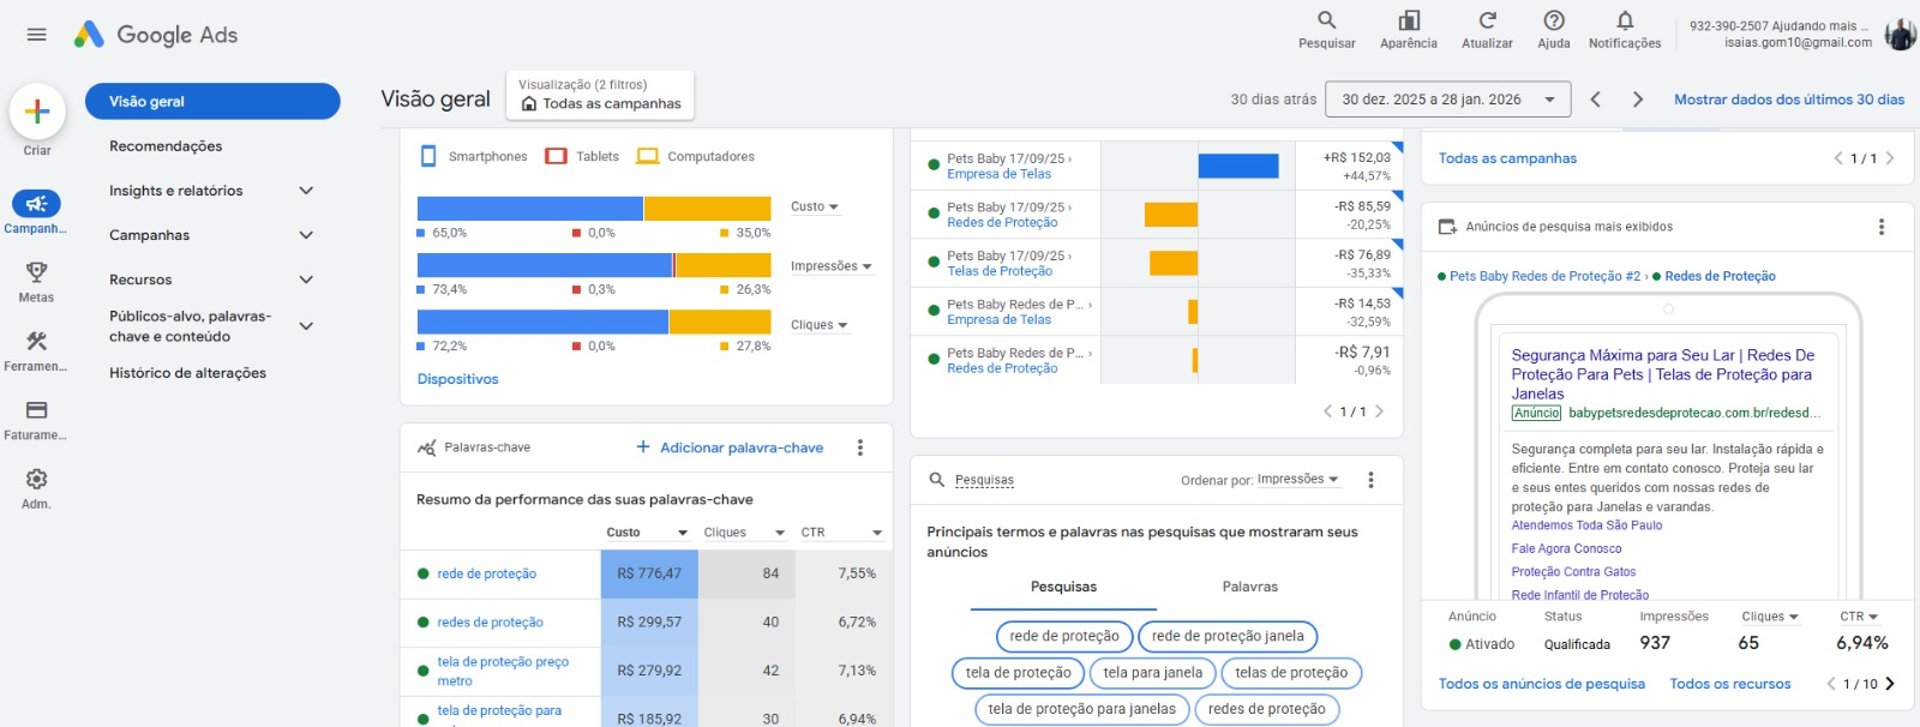Expand the Recursos navigation section

306,280
